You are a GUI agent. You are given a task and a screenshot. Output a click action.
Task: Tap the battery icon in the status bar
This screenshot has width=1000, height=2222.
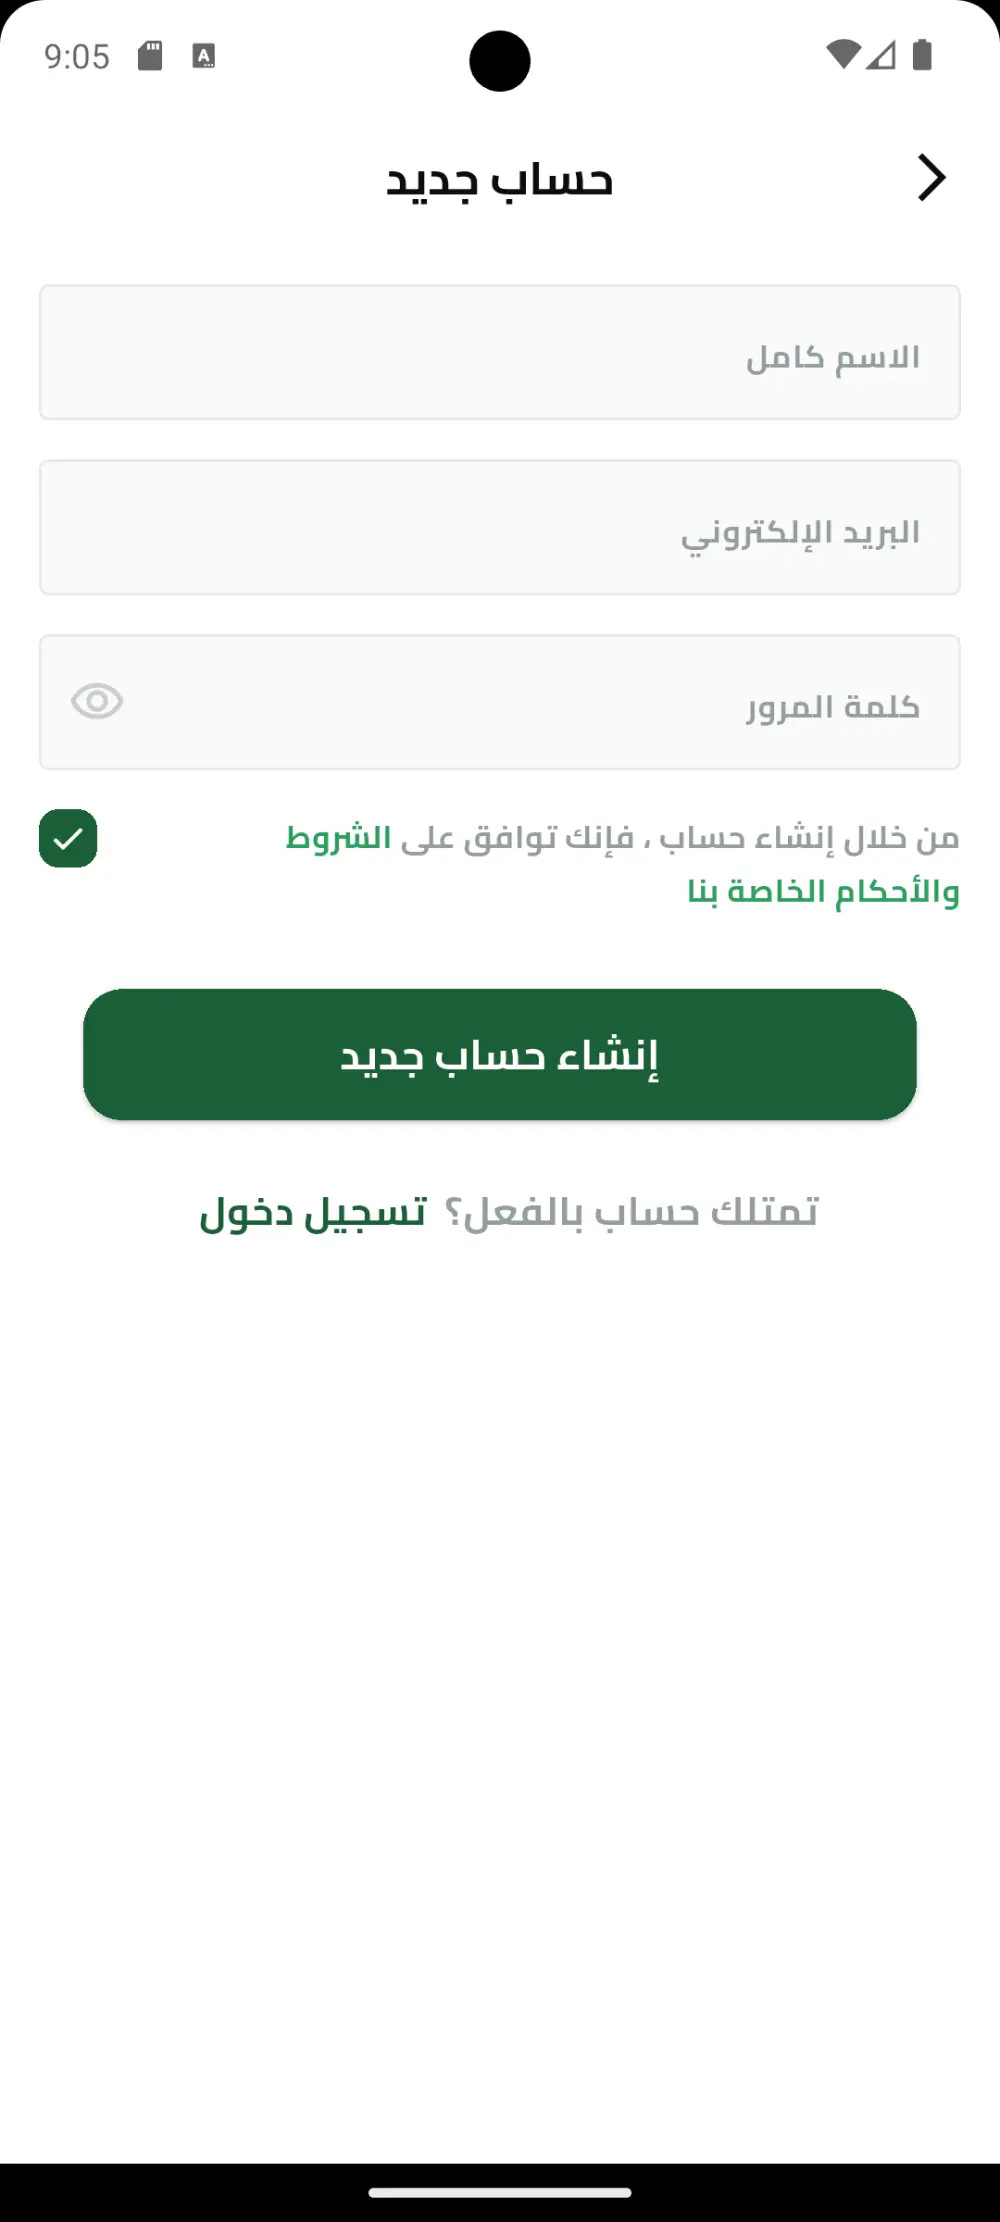(x=921, y=57)
